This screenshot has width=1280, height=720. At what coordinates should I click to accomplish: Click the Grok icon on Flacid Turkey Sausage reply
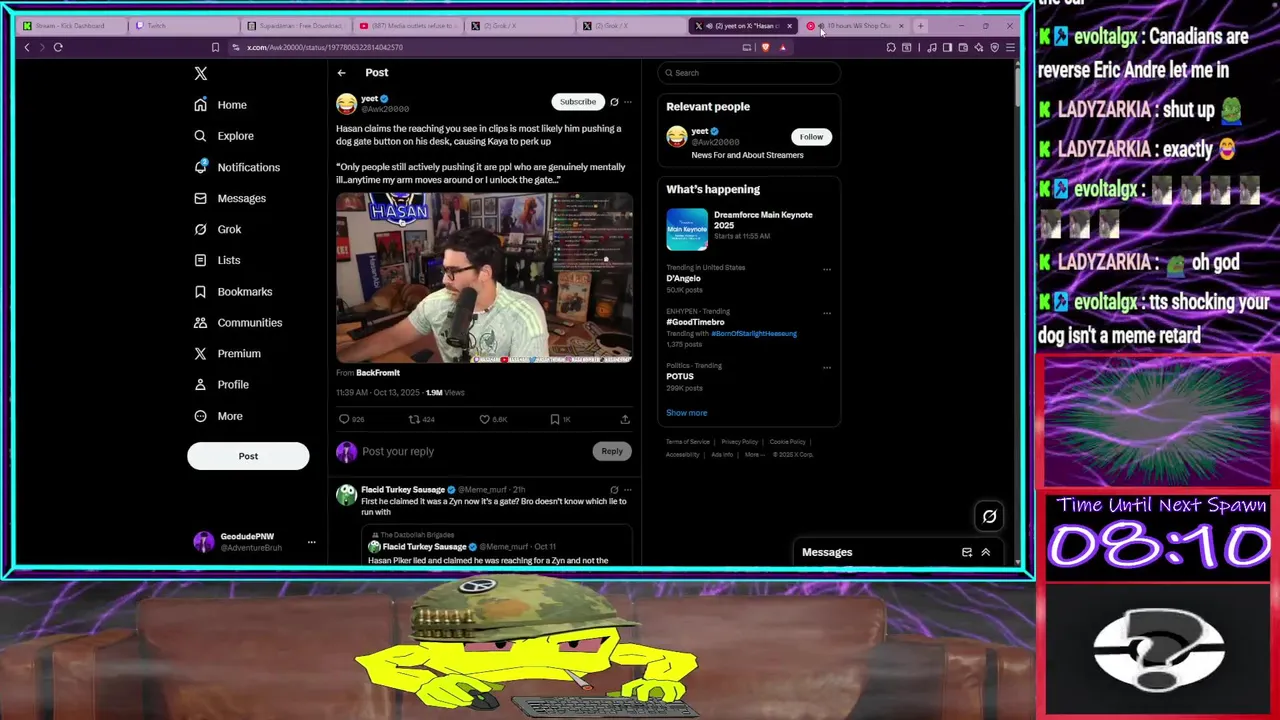point(614,490)
